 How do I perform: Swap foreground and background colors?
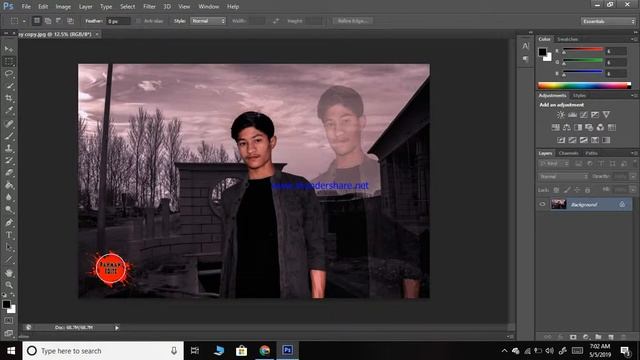13,295
